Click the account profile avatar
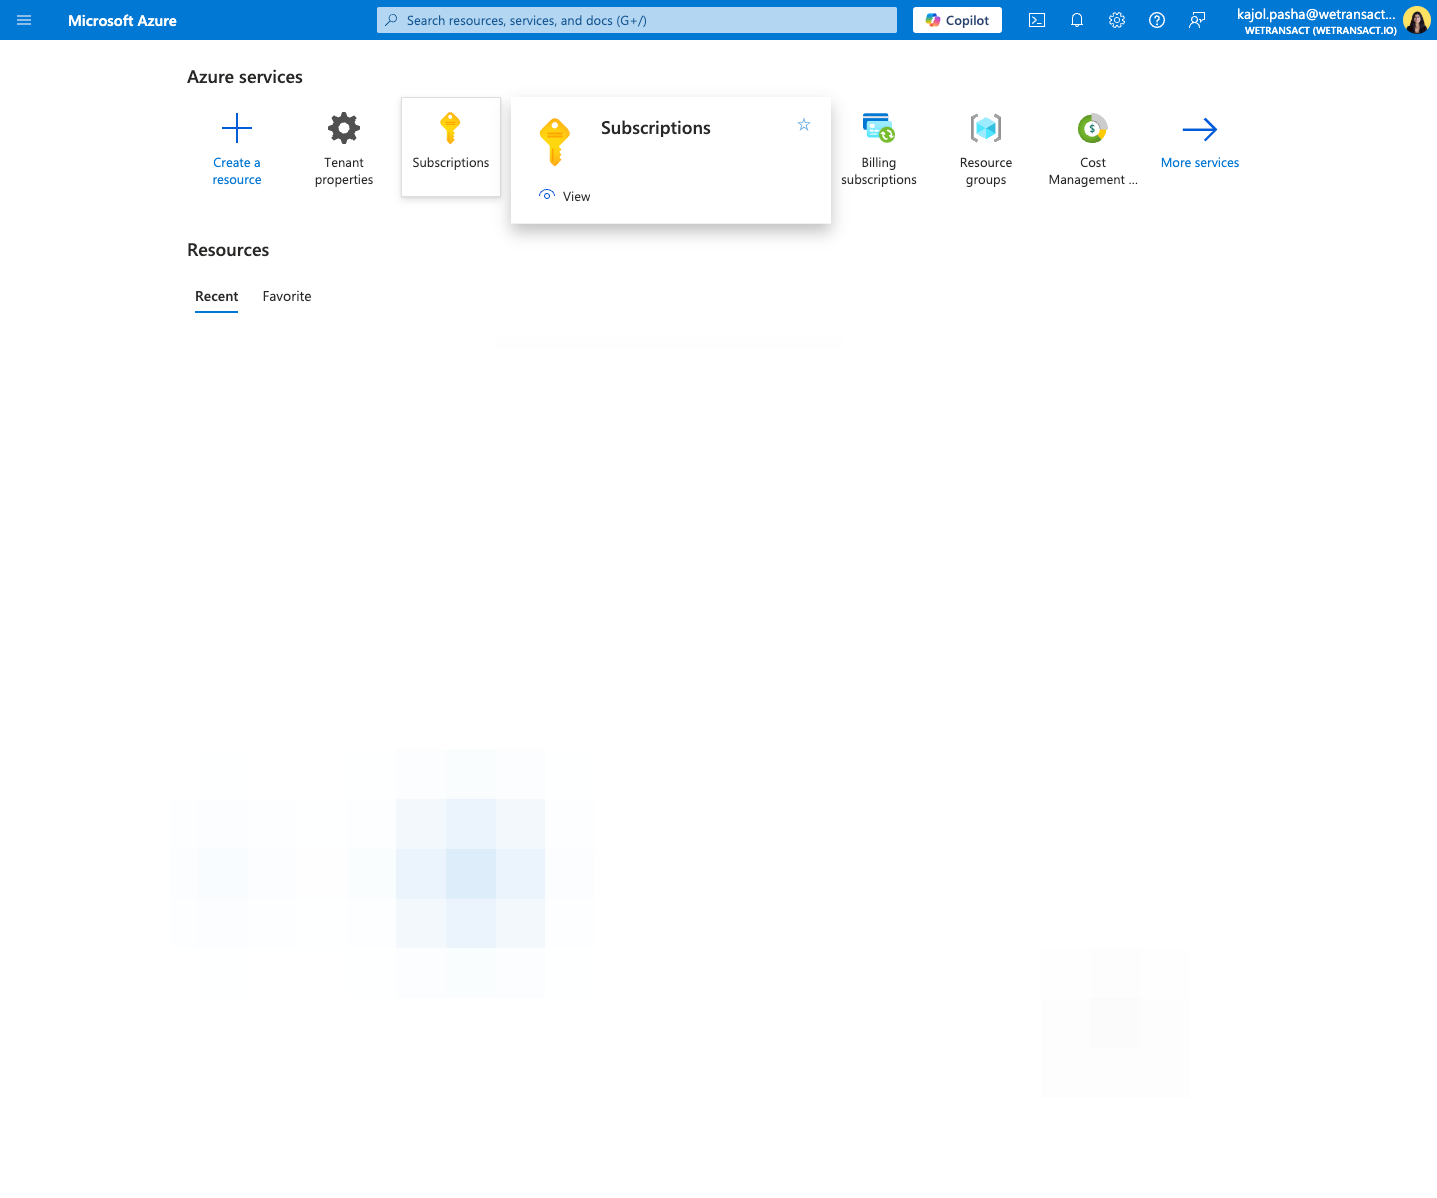Viewport: 1437px width, 1198px height. point(1417,20)
